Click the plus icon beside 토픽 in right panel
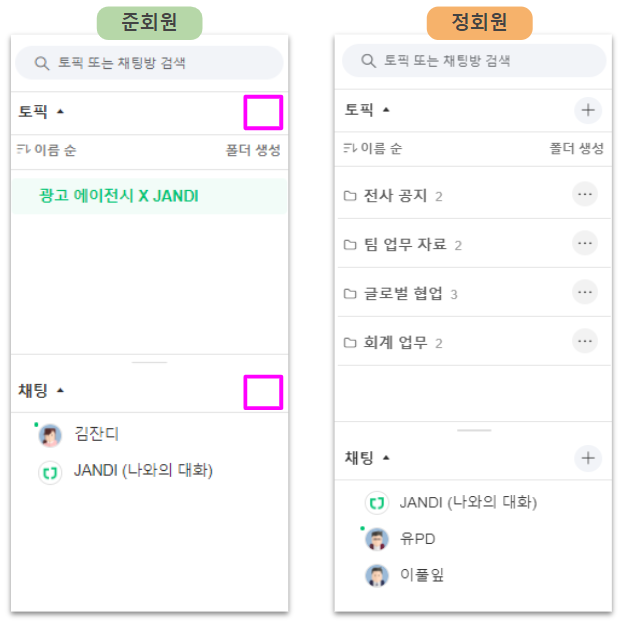The width and height of the screenshot is (622, 623). pos(588,110)
